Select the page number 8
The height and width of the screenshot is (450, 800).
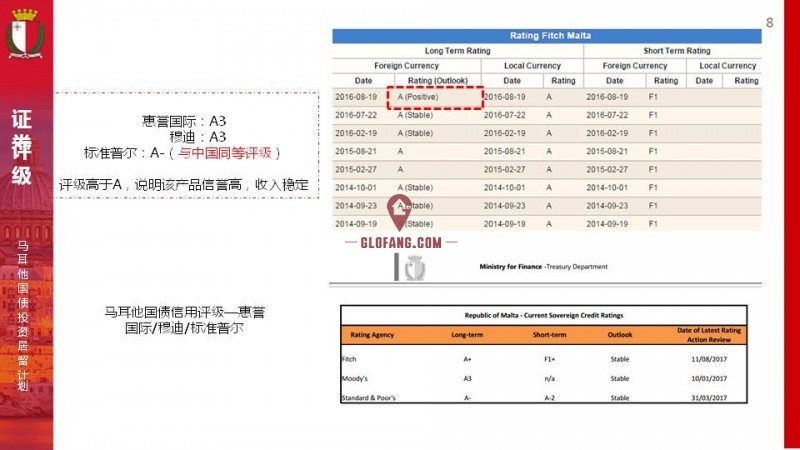pyautogui.click(x=769, y=23)
